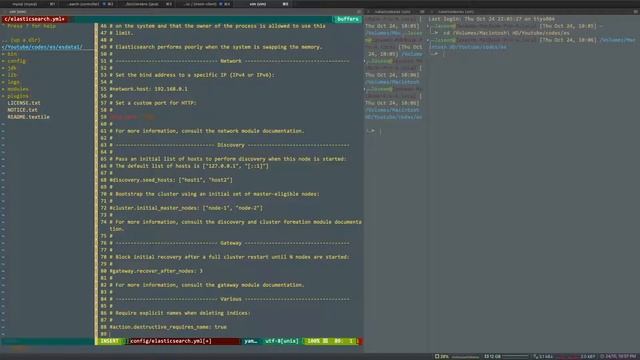This screenshot has height=360, width=640.
Task: Expand the bin folder arrow in file tree
Action: click(x=3, y=54)
